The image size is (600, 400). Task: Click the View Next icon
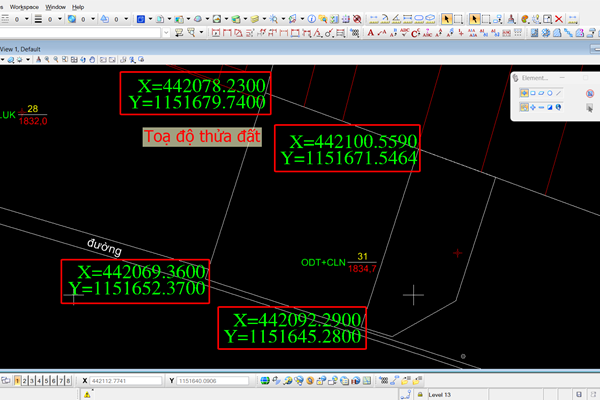point(112,60)
